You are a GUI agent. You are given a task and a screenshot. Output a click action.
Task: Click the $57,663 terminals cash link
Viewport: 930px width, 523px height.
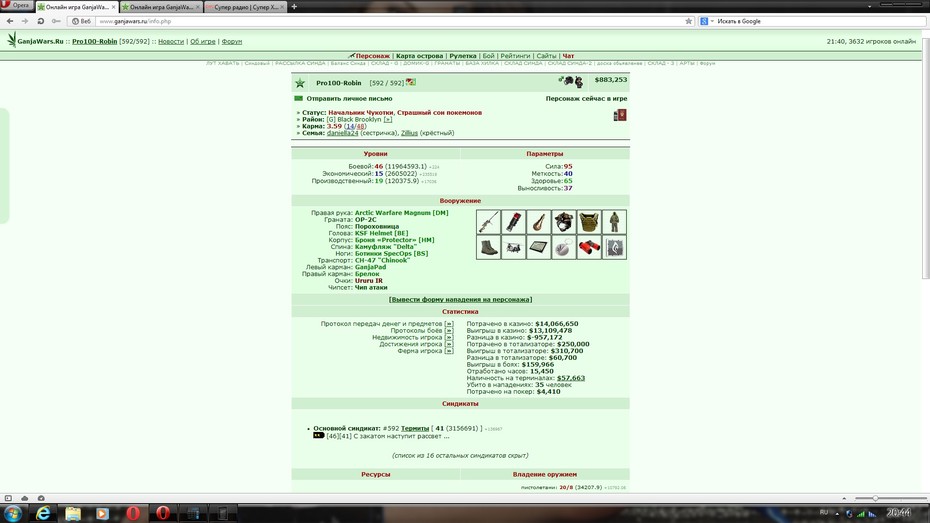tap(571, 378)
